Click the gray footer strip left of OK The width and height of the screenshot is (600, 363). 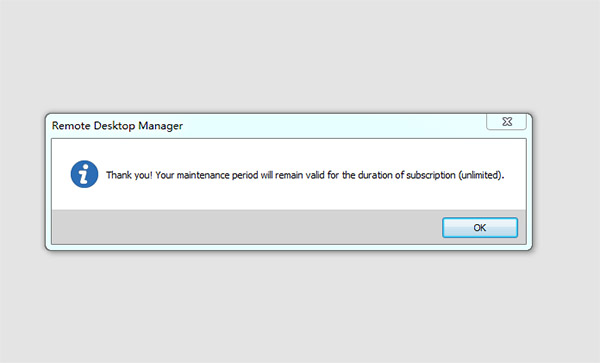pyautogui.click(x=245, y=227)
